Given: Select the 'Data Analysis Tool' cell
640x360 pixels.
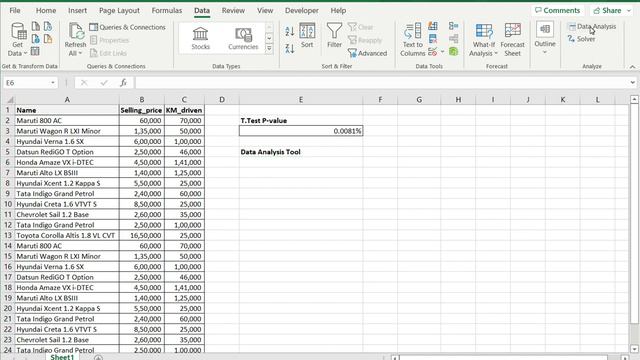Looking at the screenshot, I should [x=301, y=152].
